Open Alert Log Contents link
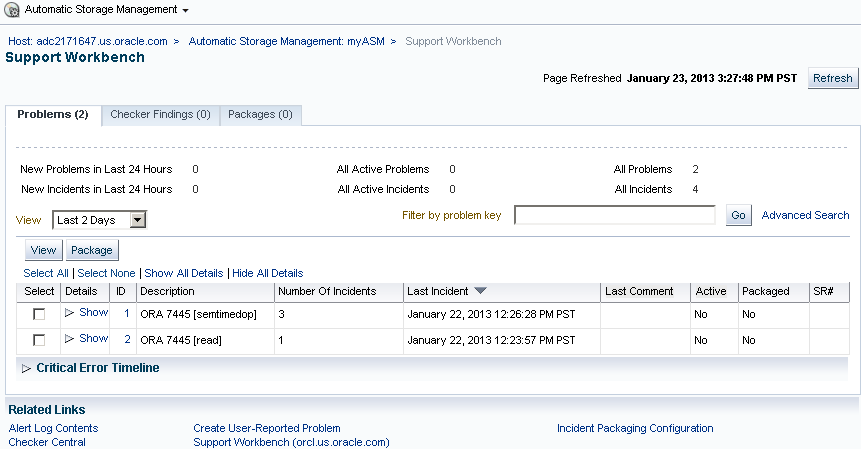Viewport: 861px width, 449px height. pyautogui.click(x=53, y=428)
